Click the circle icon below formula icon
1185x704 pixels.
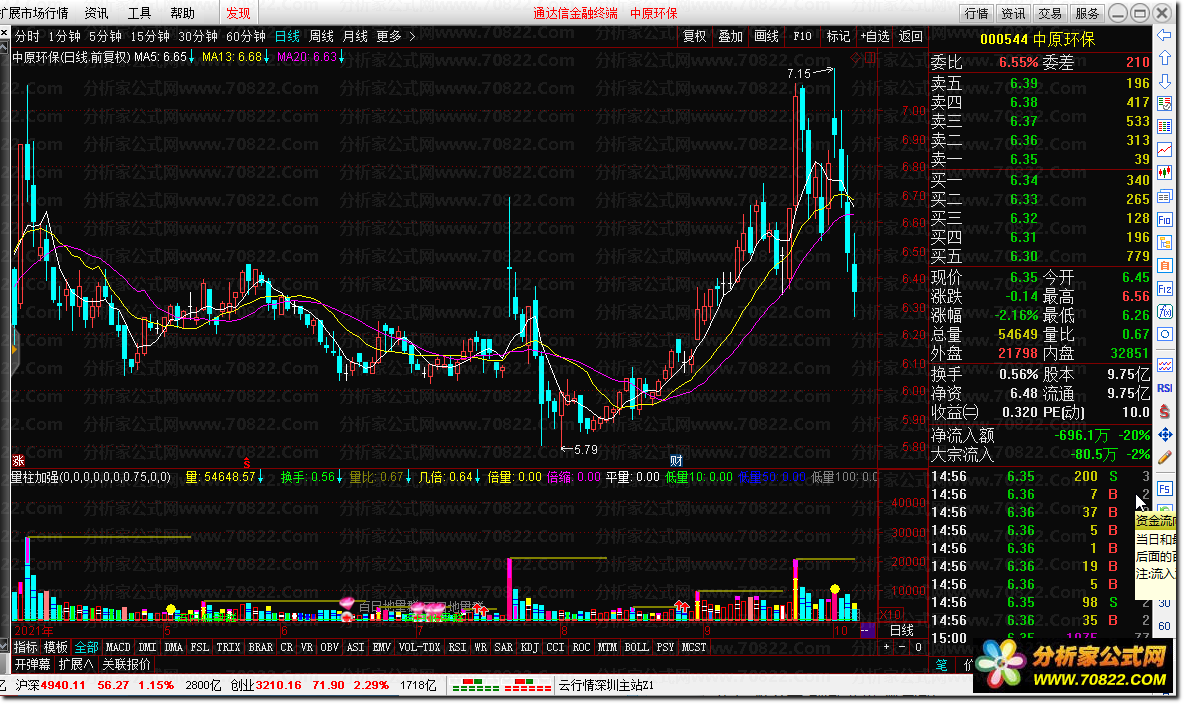pos(1165,334)
